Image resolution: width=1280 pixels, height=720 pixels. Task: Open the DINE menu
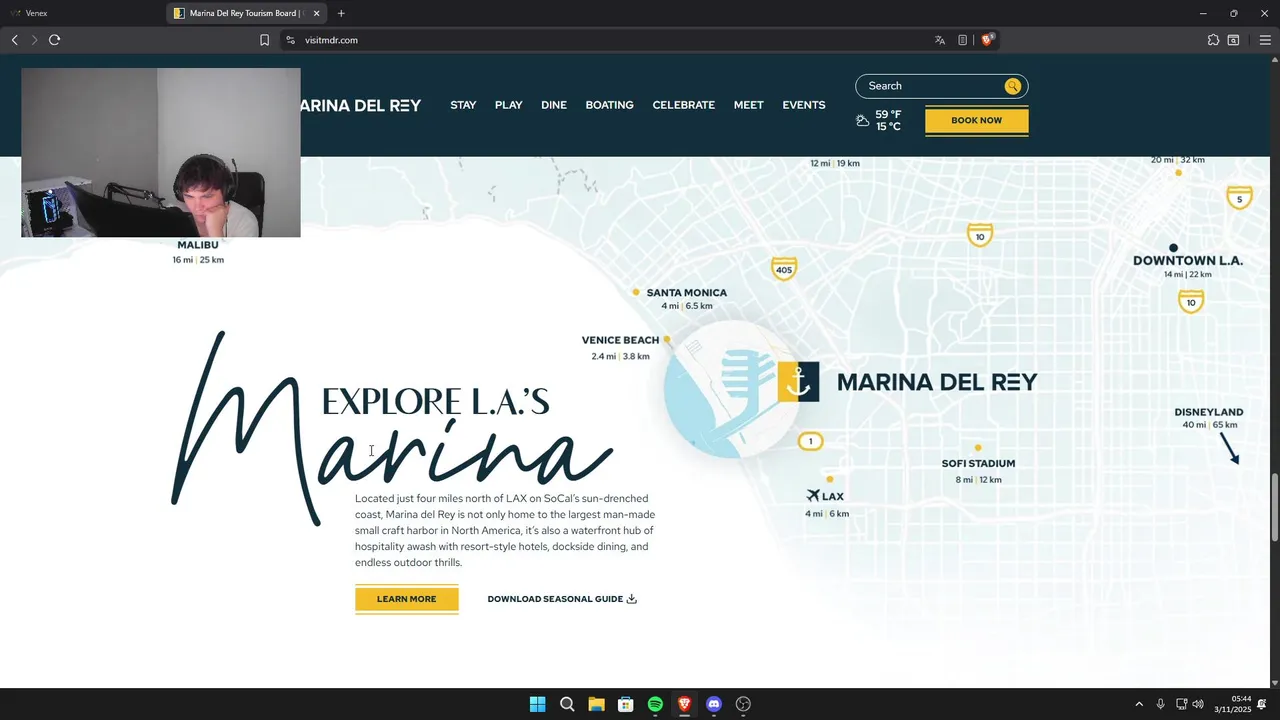[554, 105]
